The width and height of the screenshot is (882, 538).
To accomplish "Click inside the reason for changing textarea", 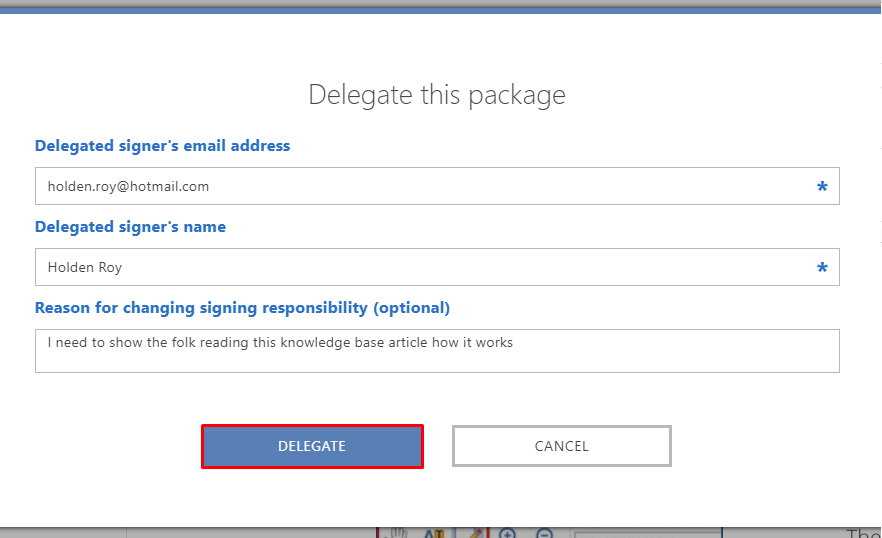I will click(437, 351).
